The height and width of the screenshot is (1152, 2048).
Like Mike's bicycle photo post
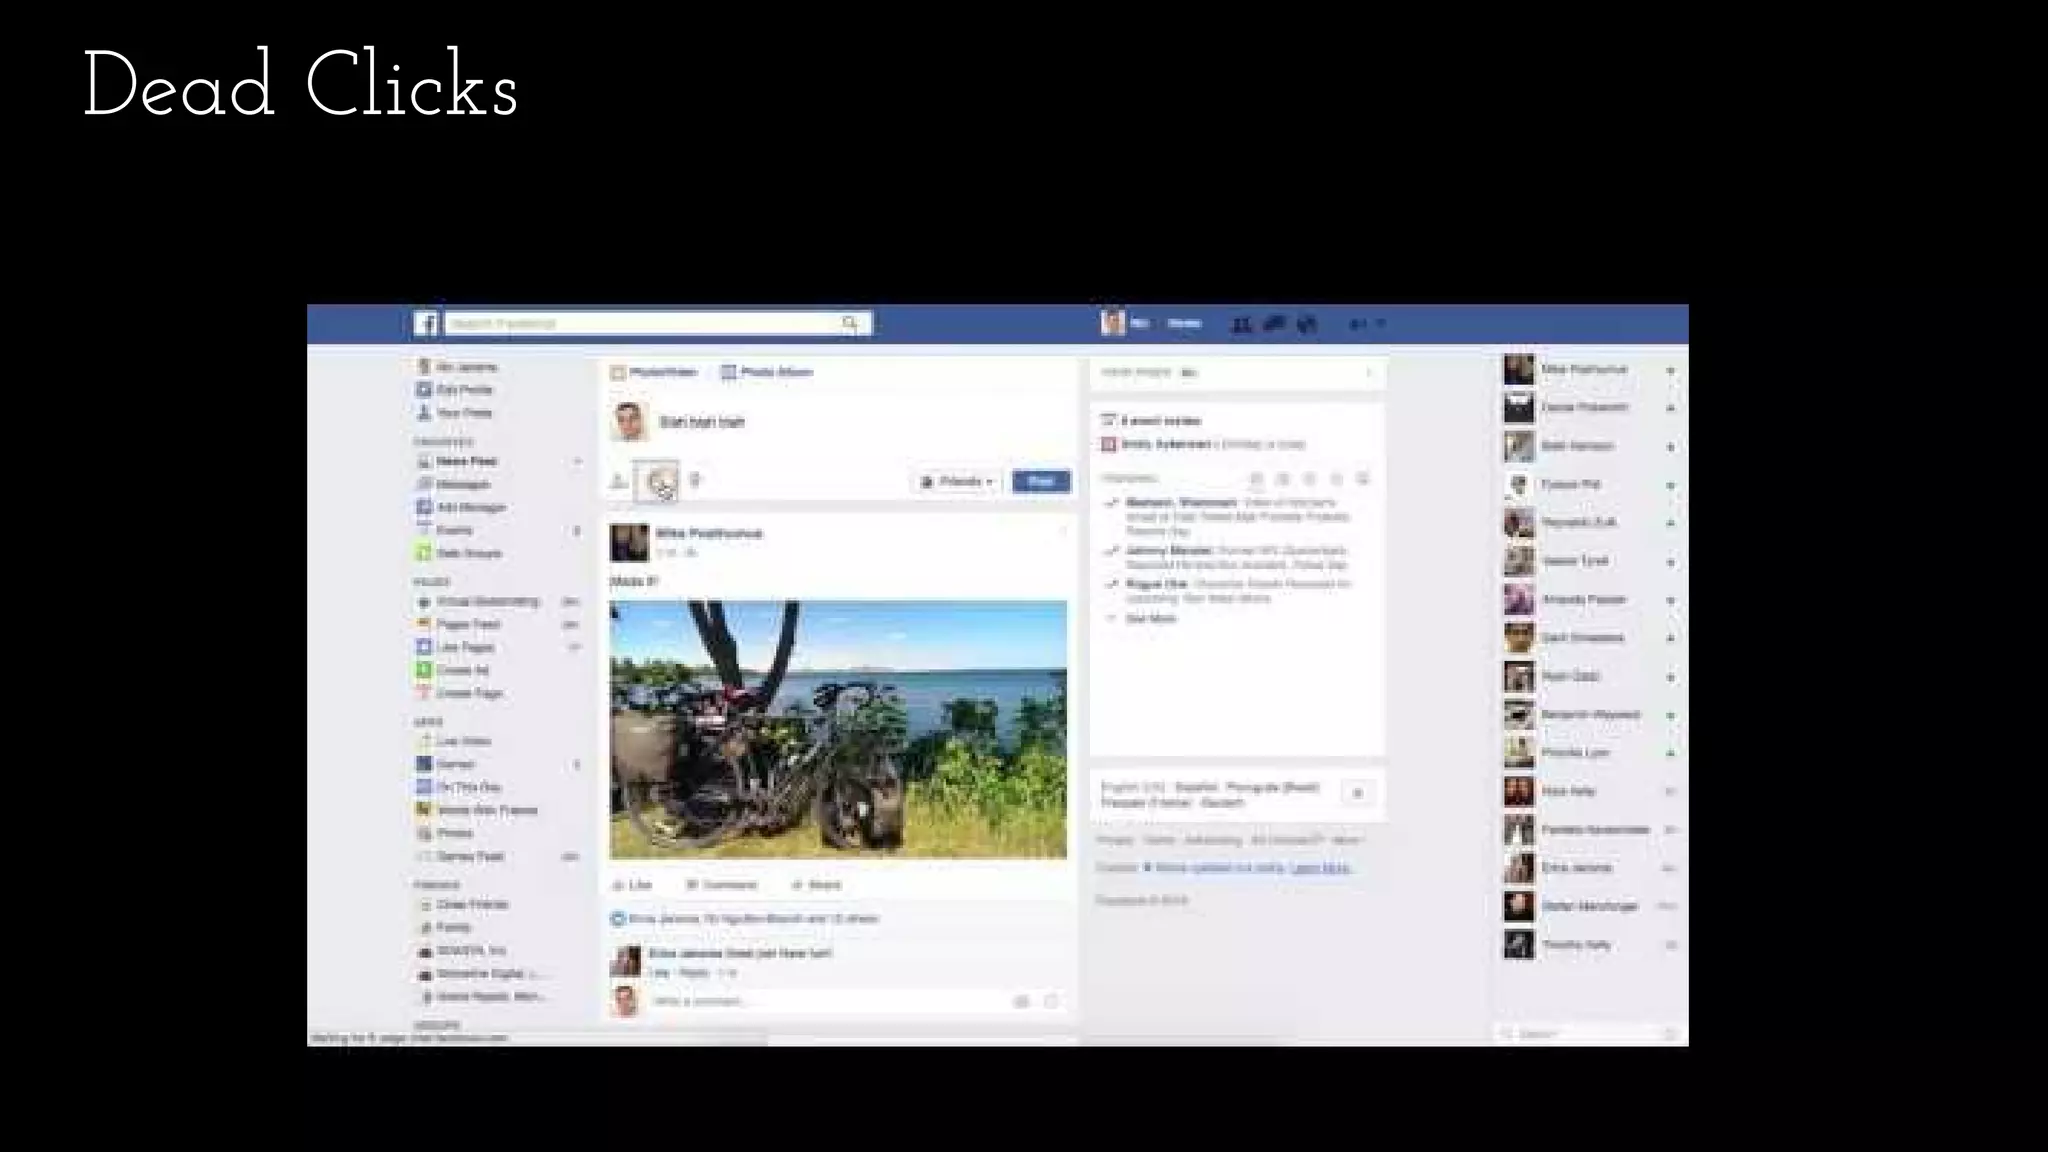[632, 885]
